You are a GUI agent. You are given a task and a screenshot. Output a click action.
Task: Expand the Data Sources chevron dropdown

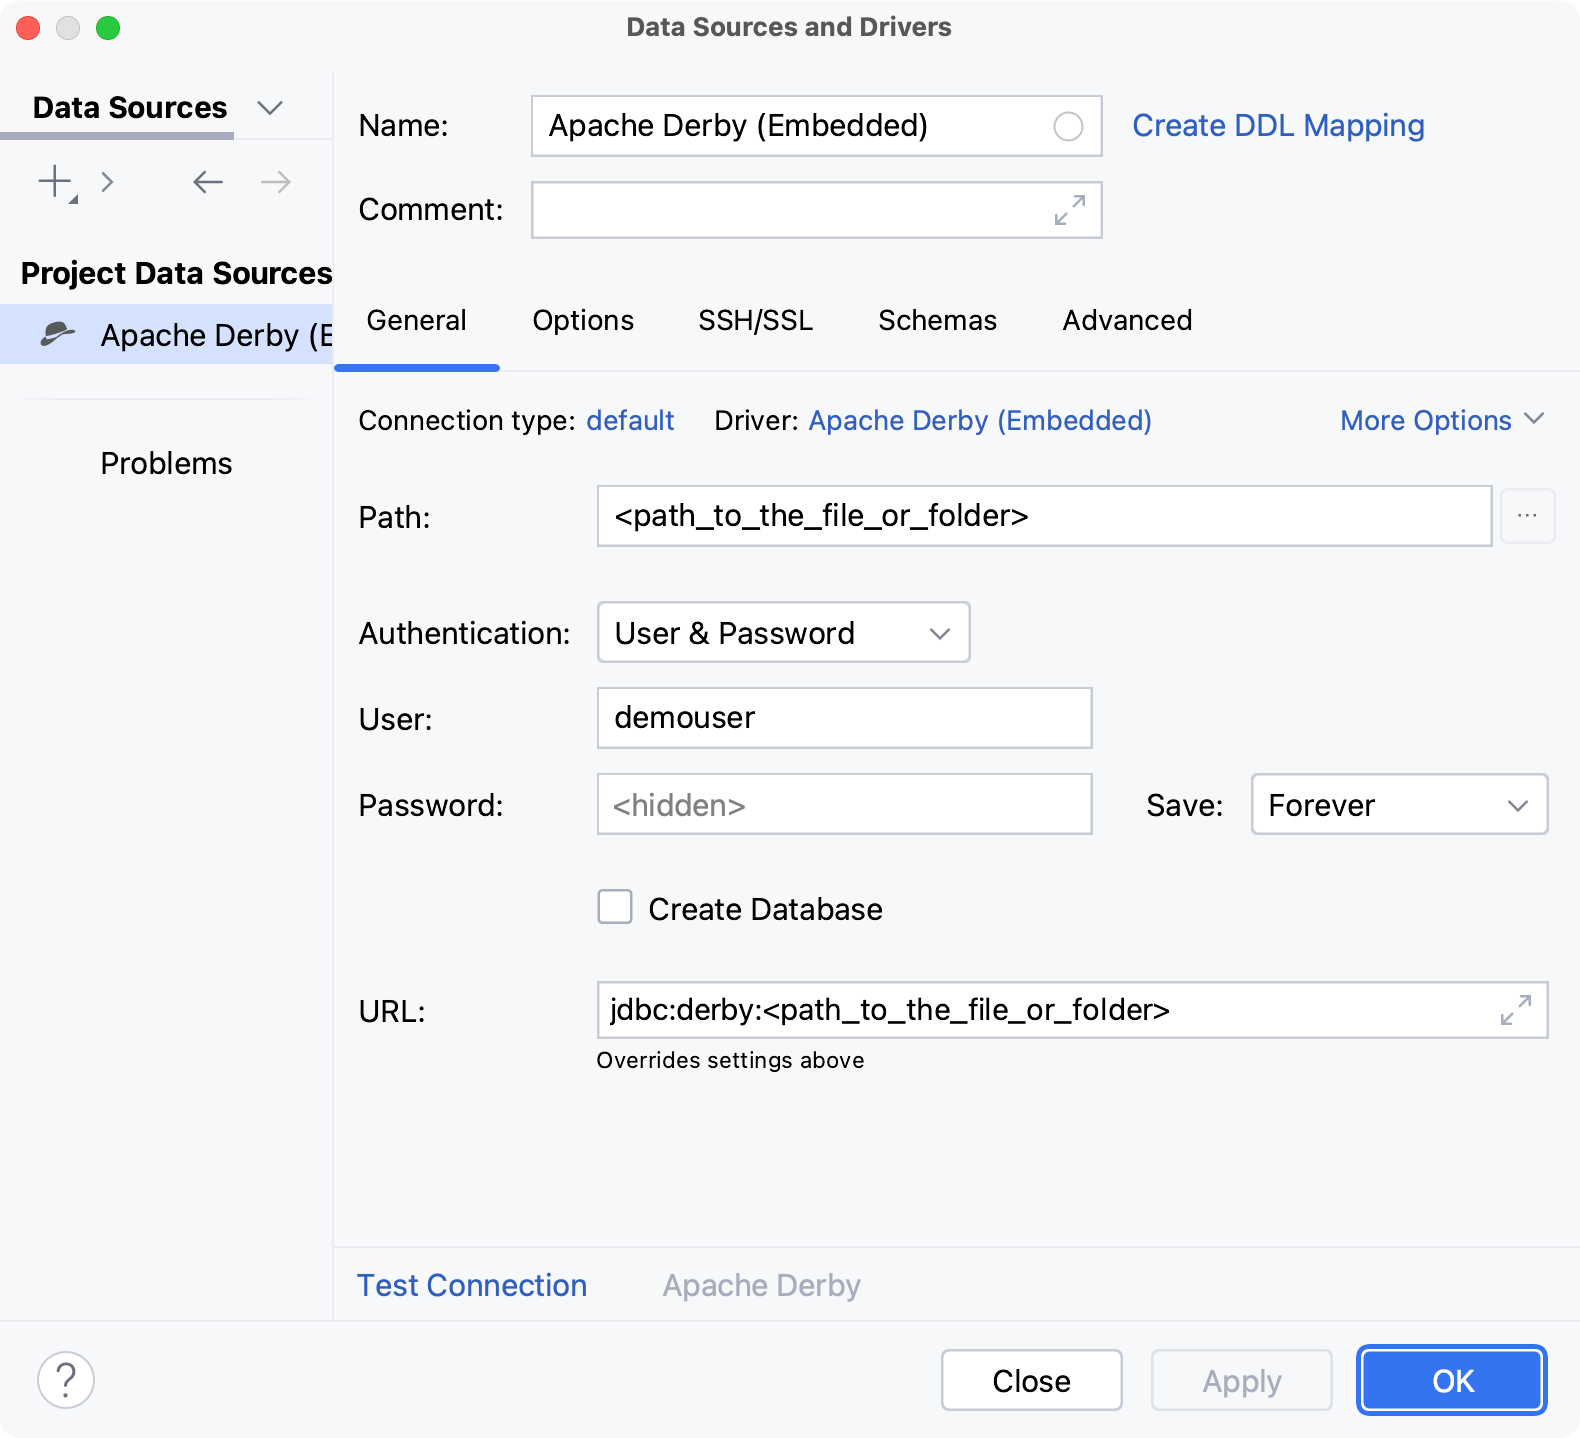pos(270,108)
